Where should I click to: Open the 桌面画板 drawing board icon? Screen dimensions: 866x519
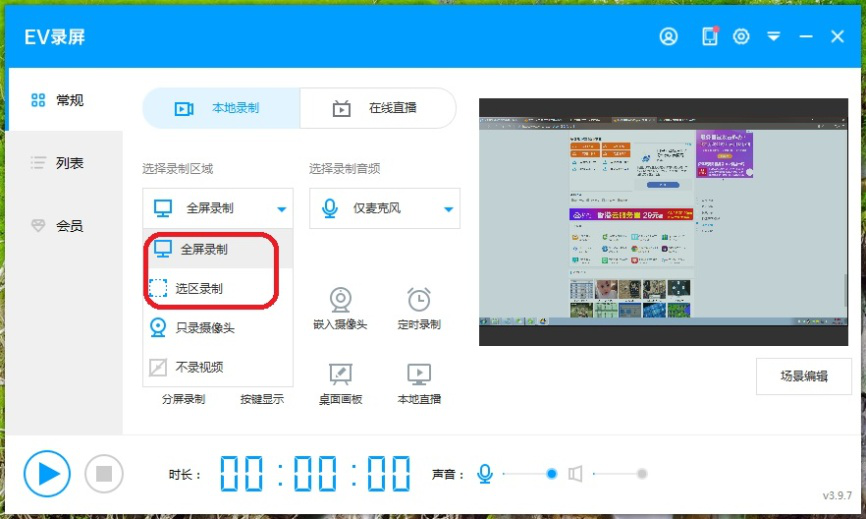340,374
